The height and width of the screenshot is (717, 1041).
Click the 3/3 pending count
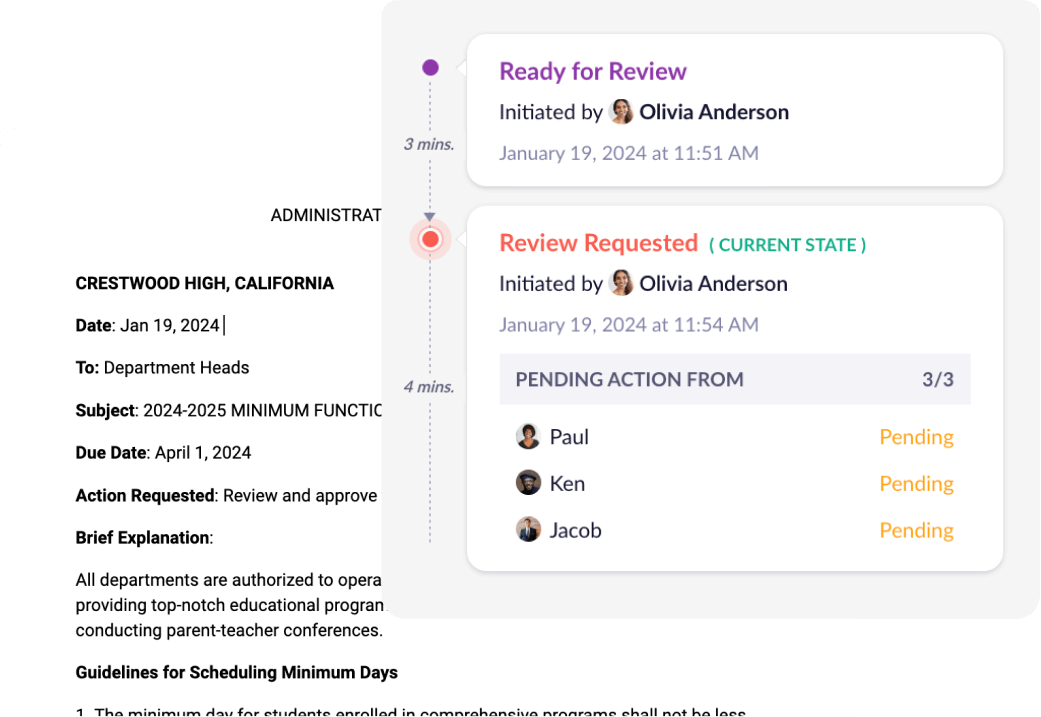938,380
